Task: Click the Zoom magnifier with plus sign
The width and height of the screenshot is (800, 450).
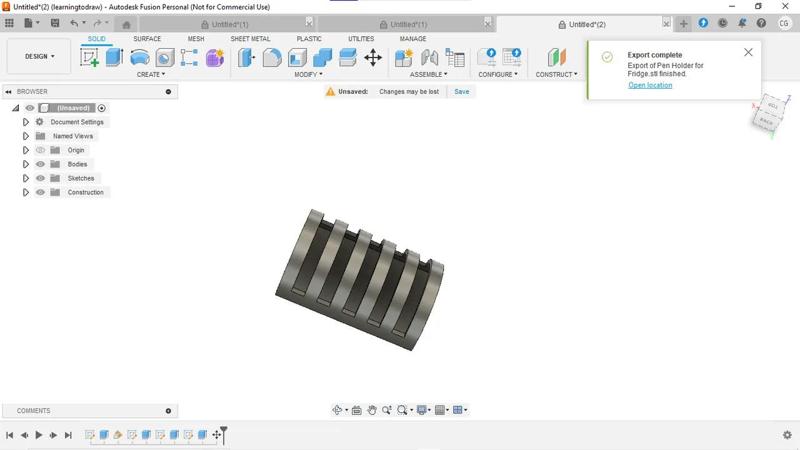Action: [387, 410]
